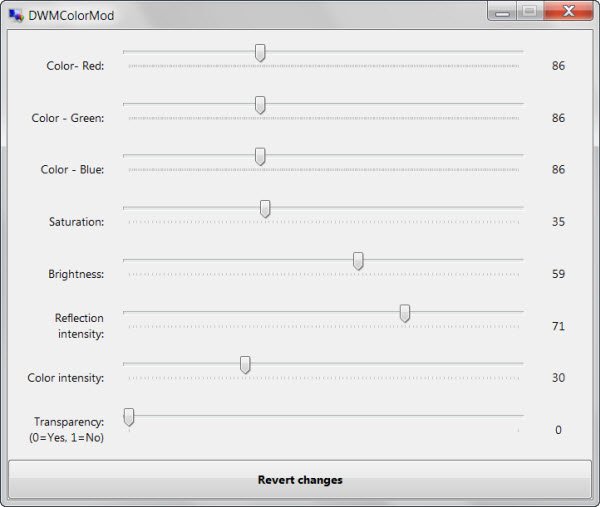Click the Color intensity slider thumb
The image size is (600, 507).
point(245,365)
